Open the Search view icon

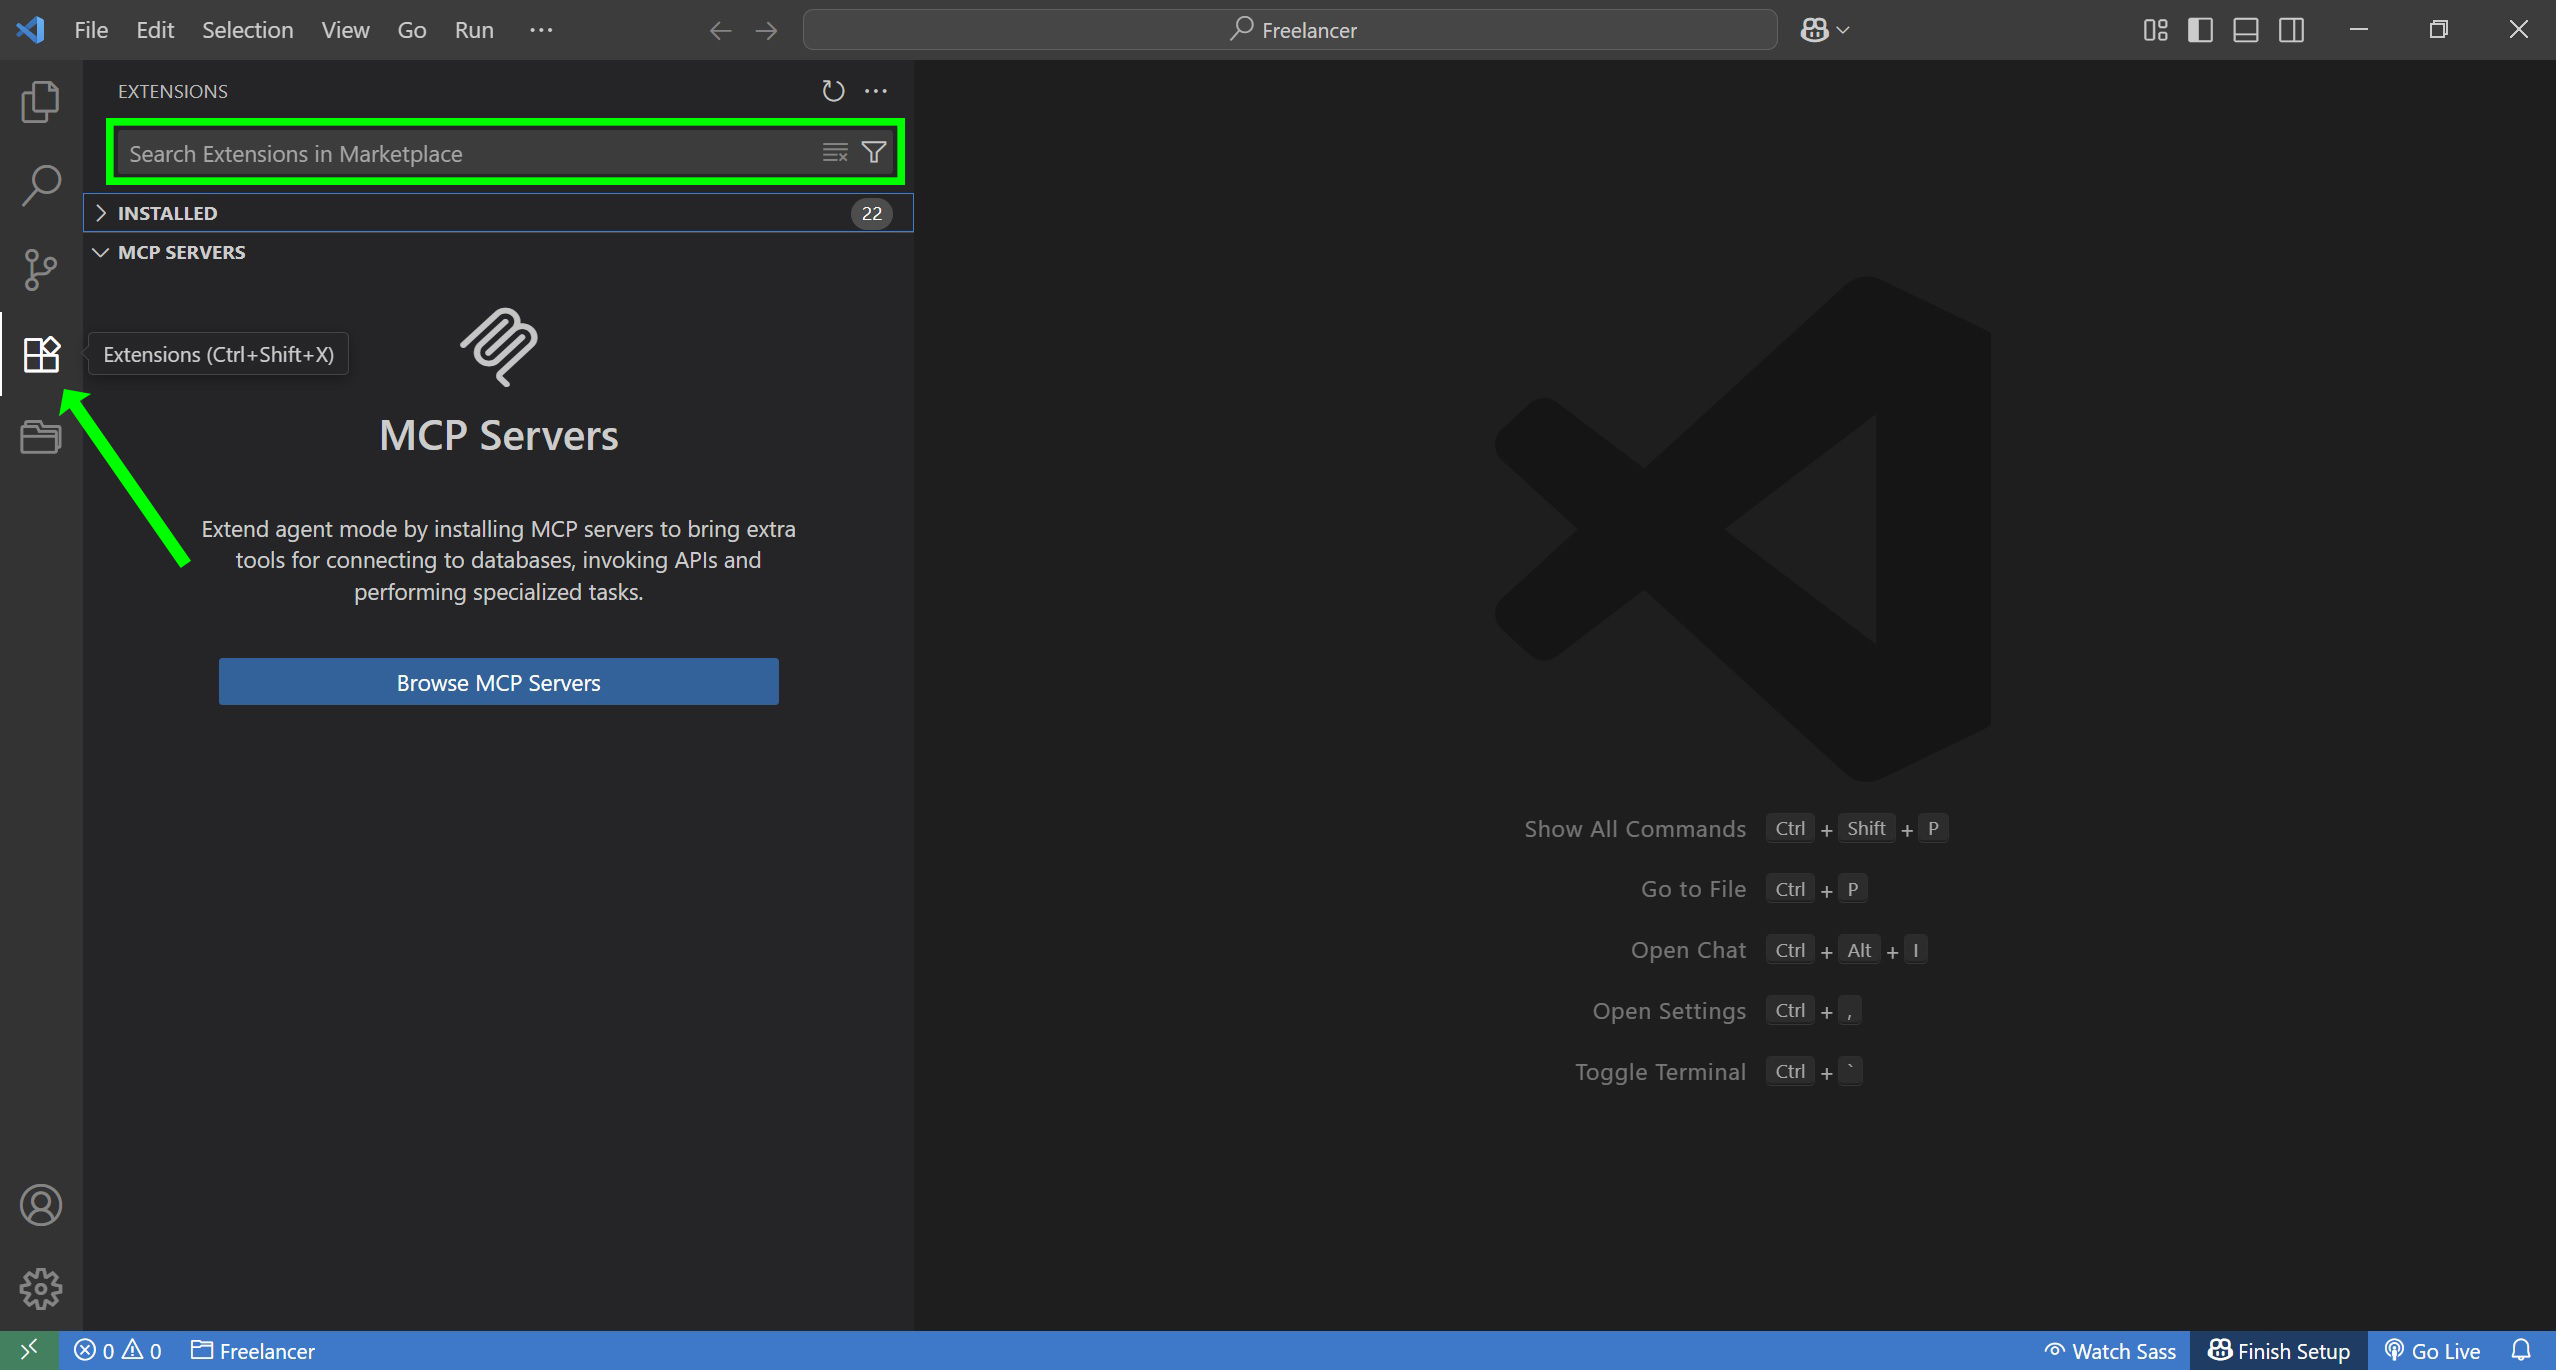click(40, 186)
